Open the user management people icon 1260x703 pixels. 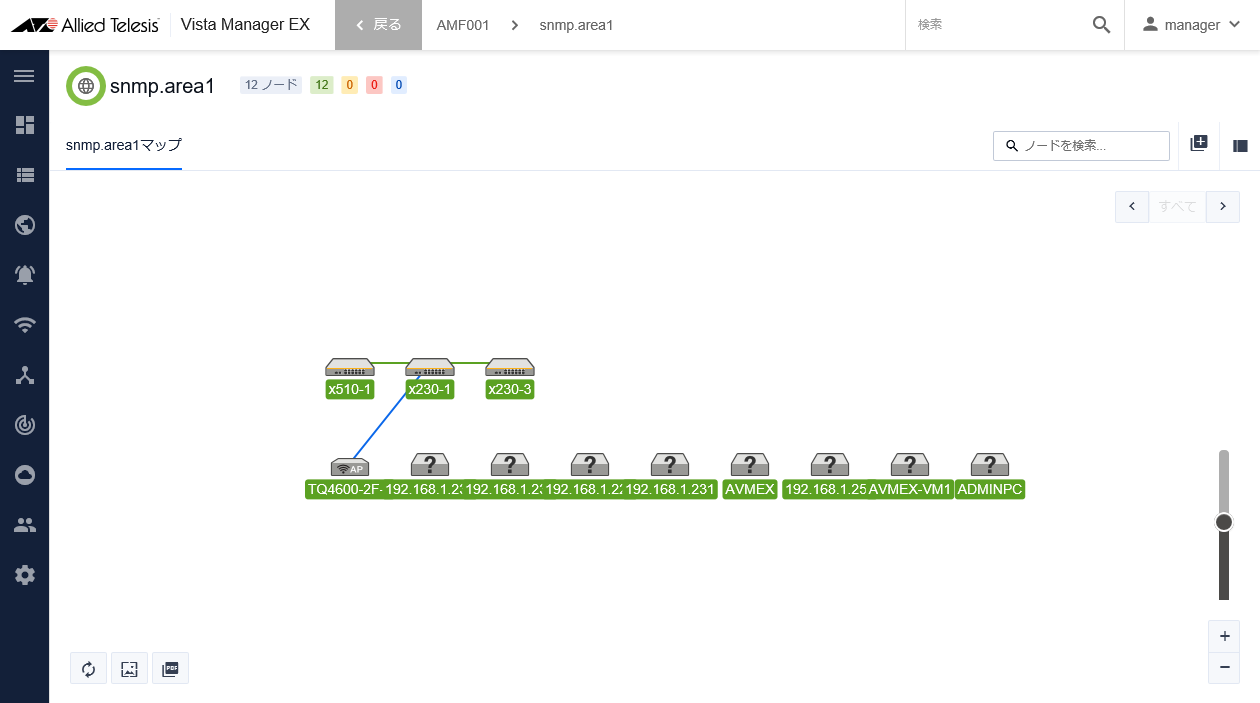(25, 525)
